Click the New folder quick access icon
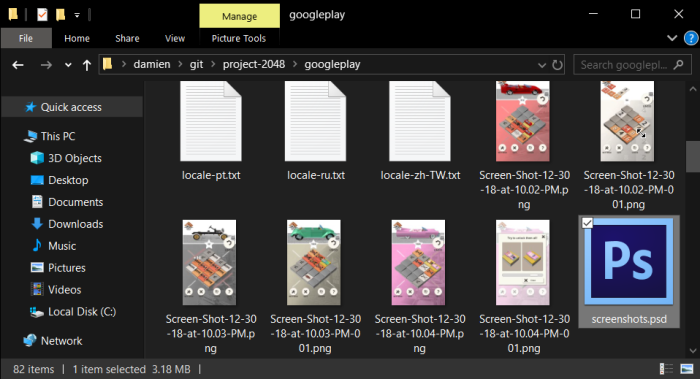Viewport: 700px width, 379px height. [60, 15]
